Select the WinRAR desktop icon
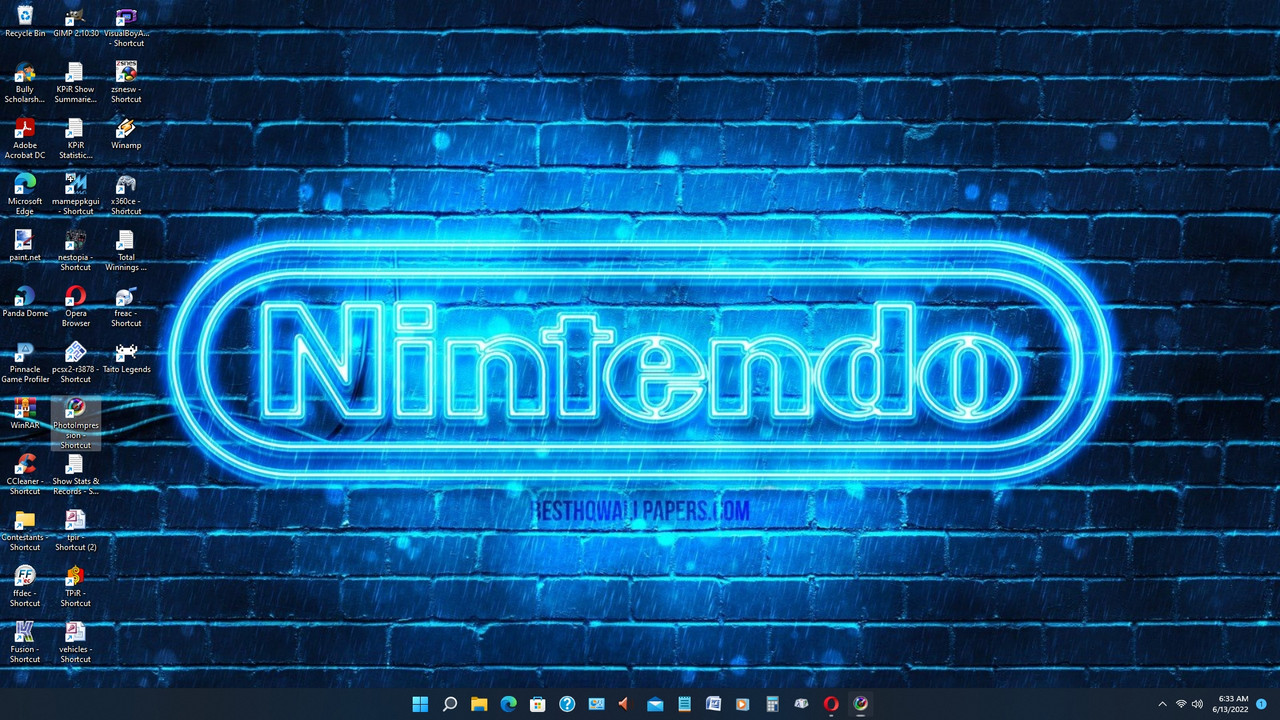1280x720 pixels. [25, 413]
